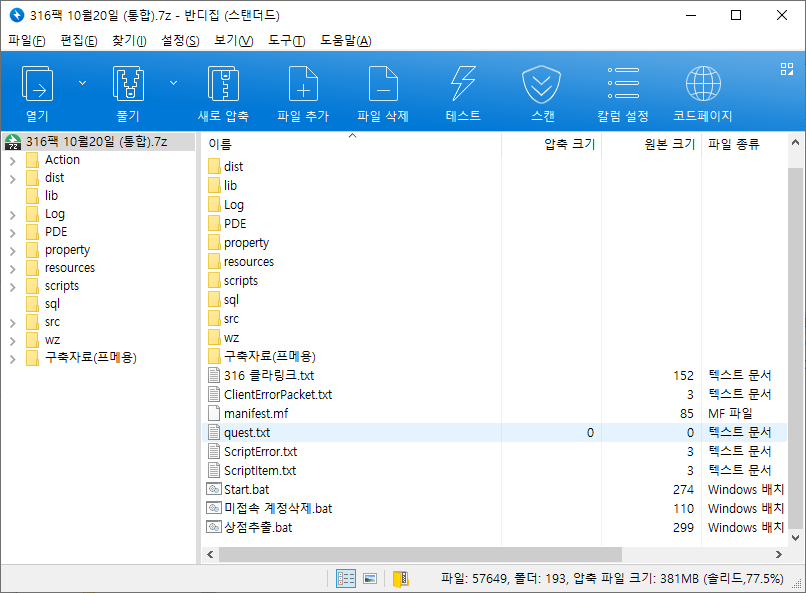Open the dropdown arrow next to 열기

pos(82,83)
